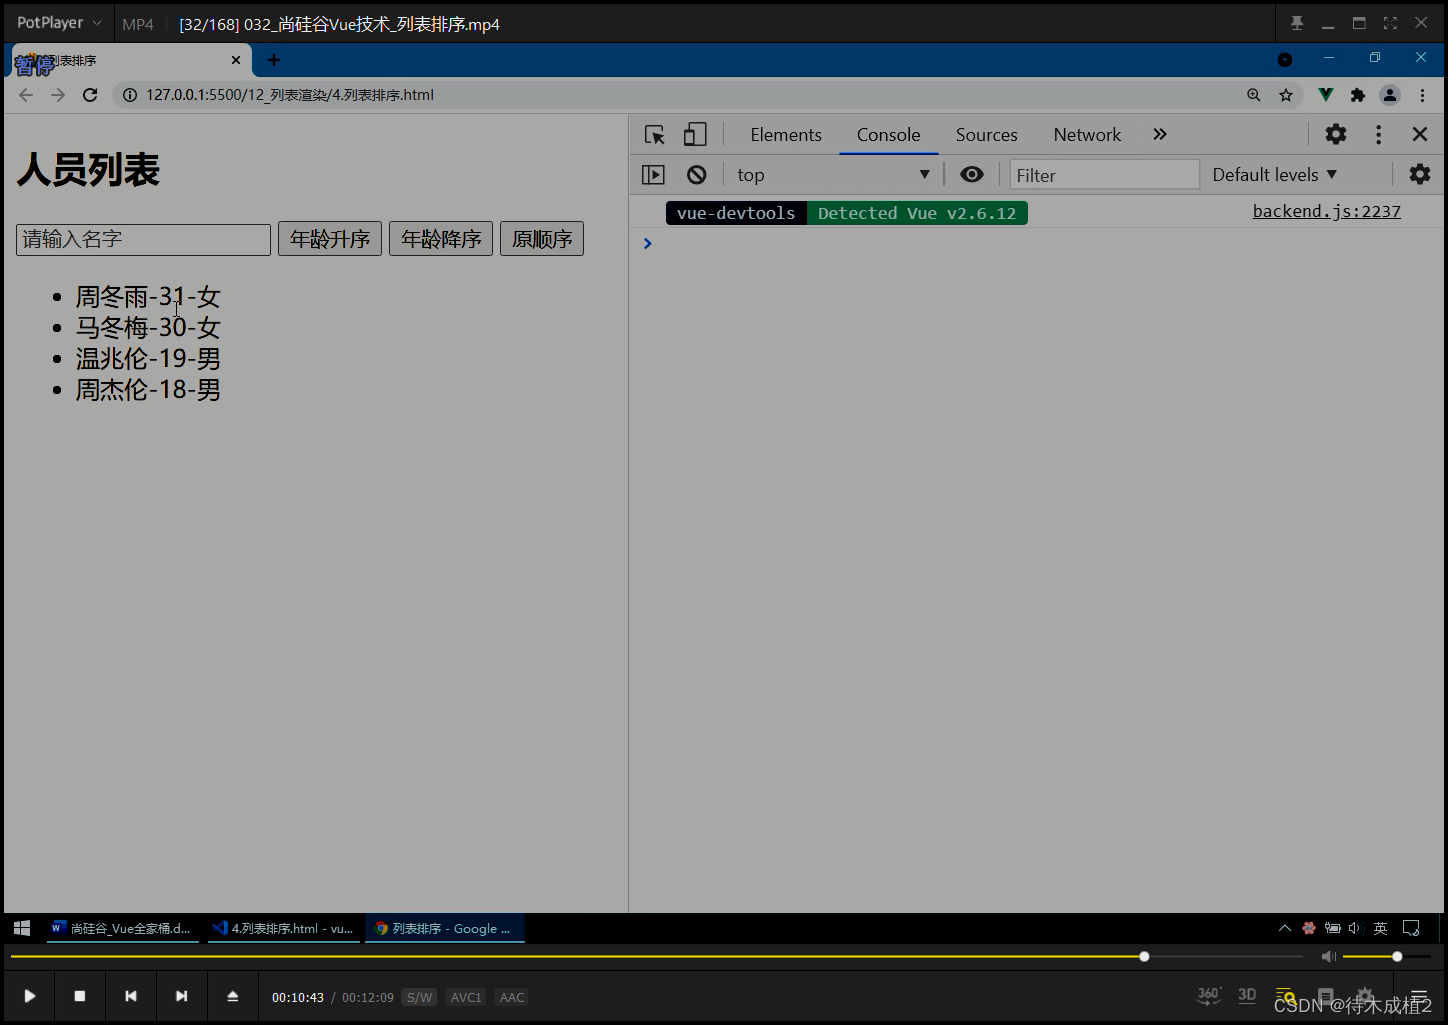Switch to the Elements tab

786,135
